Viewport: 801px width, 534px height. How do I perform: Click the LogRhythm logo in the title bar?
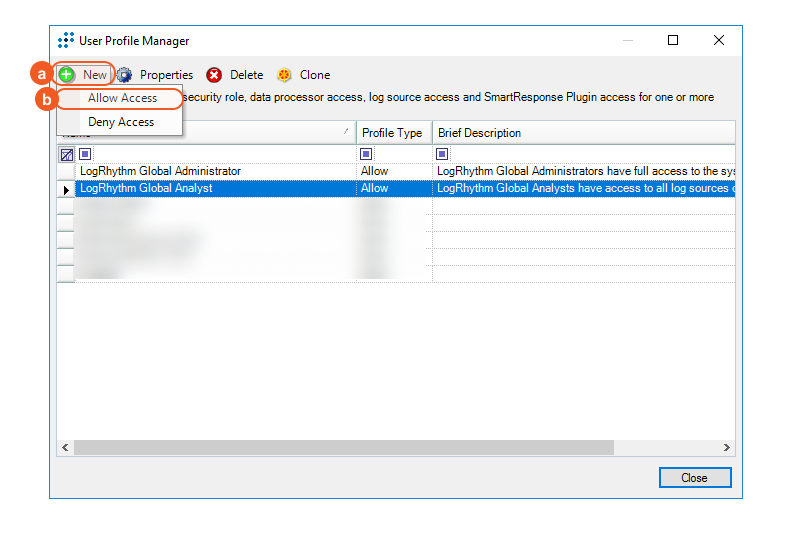click(66, 41)
